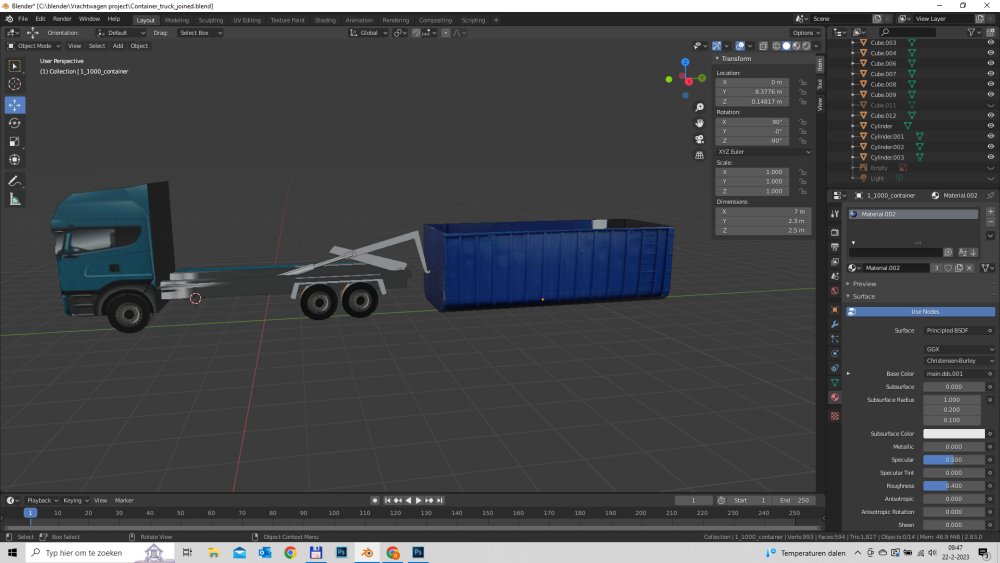Image resolution: width=1000 pixels, height=563 pixels.
Task: Activate the Rotate tool
Action: pyautogui.click(x=15, y=123)
